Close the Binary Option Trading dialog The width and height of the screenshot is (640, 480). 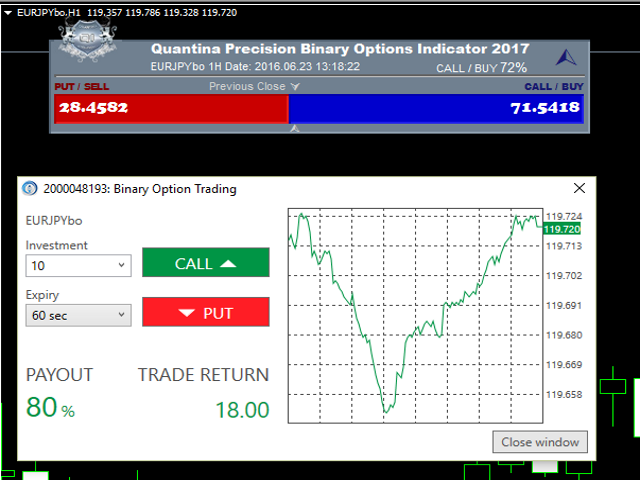click(x=579, y=188)
